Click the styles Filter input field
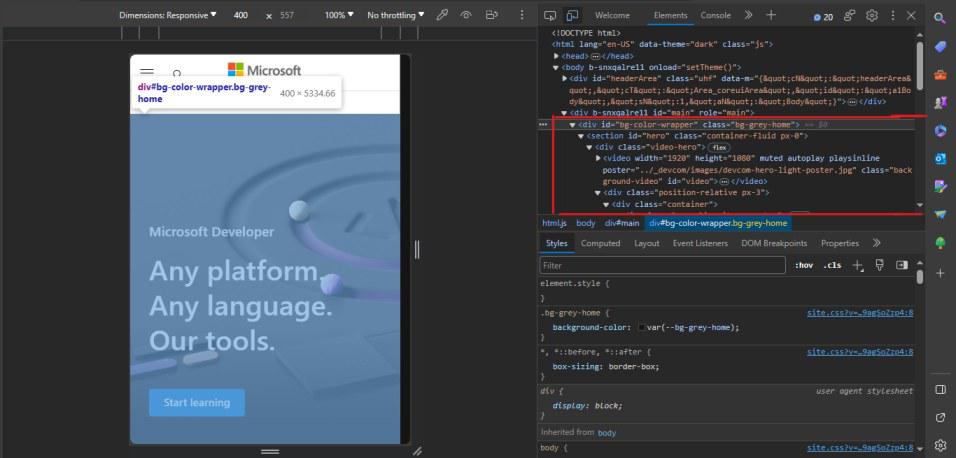The image size is (956, 458). 660,266
